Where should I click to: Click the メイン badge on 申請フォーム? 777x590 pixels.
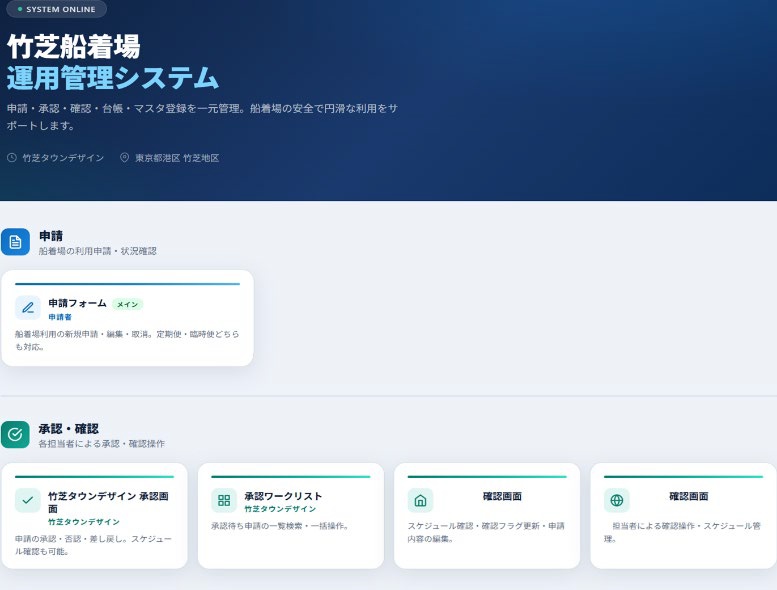pyautogui.click(x=127, y=304)
